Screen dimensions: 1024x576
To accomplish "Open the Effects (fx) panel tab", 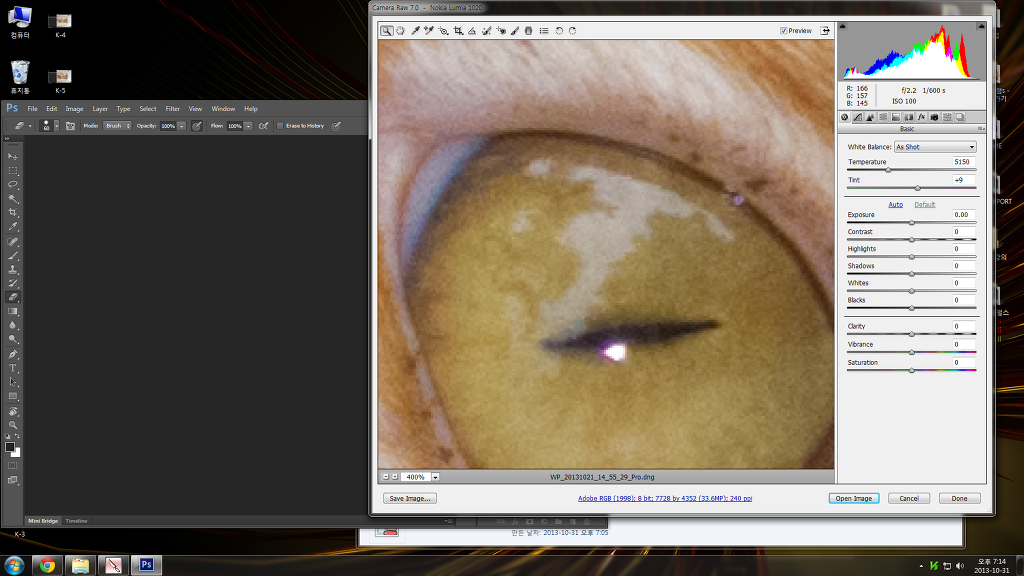I will 921,117.
